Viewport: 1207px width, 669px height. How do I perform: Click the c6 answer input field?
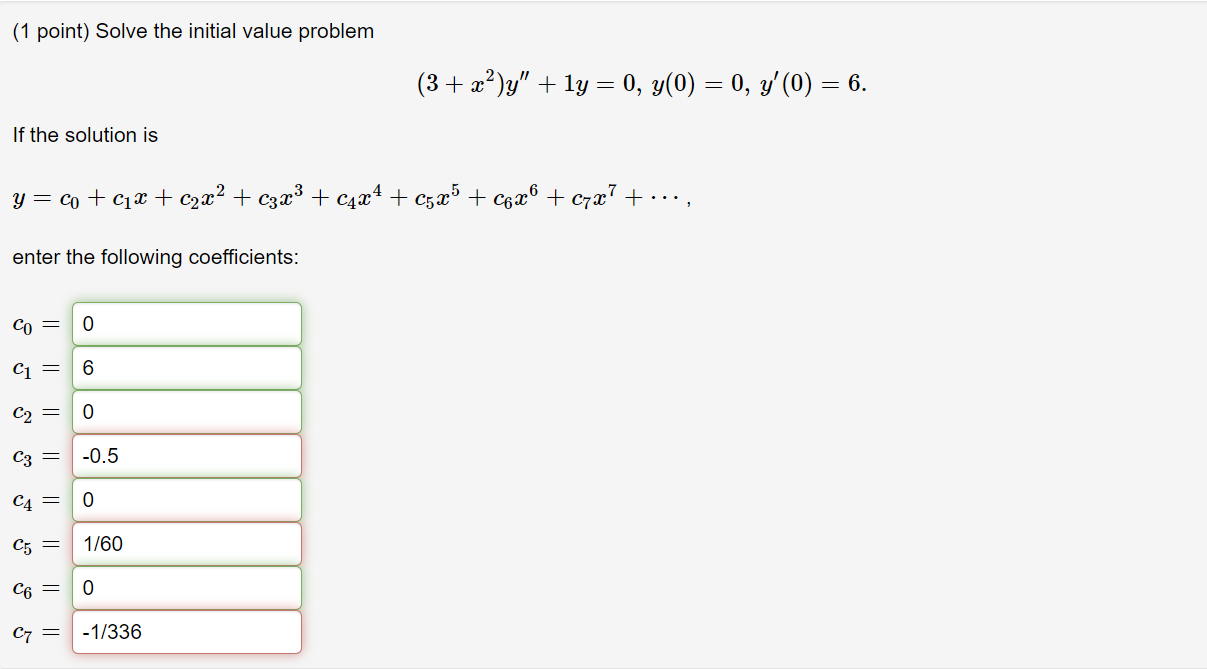[x=186, y=587]
